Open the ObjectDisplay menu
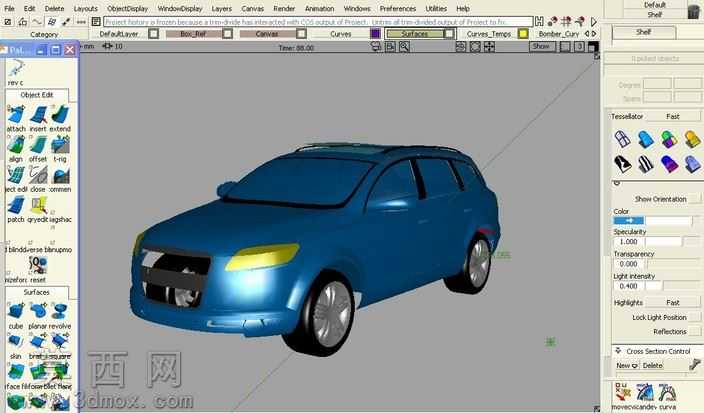The image size is (704, 413). pos(128,8)
